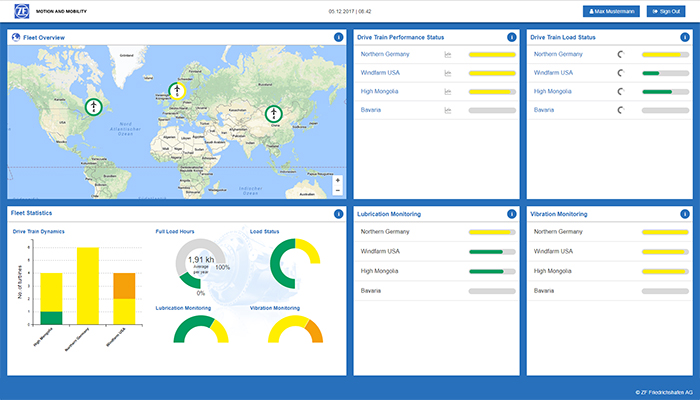Image resolution: width=700 pixels, height=400 pixels.
Task: Click load gauge icon for High Mongolia
Action: click(621, 92)
